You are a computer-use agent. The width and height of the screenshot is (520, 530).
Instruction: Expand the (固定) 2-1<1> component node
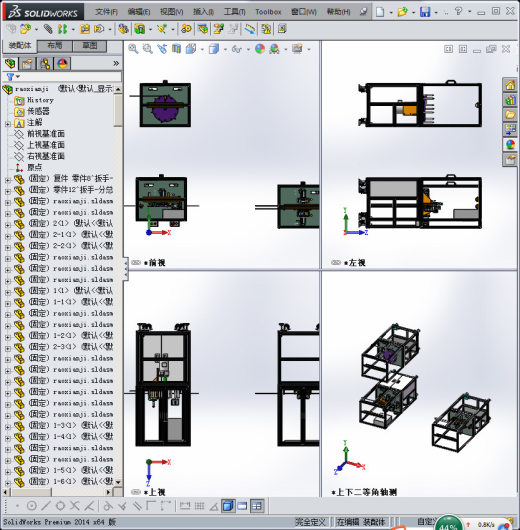click(8, 236)
